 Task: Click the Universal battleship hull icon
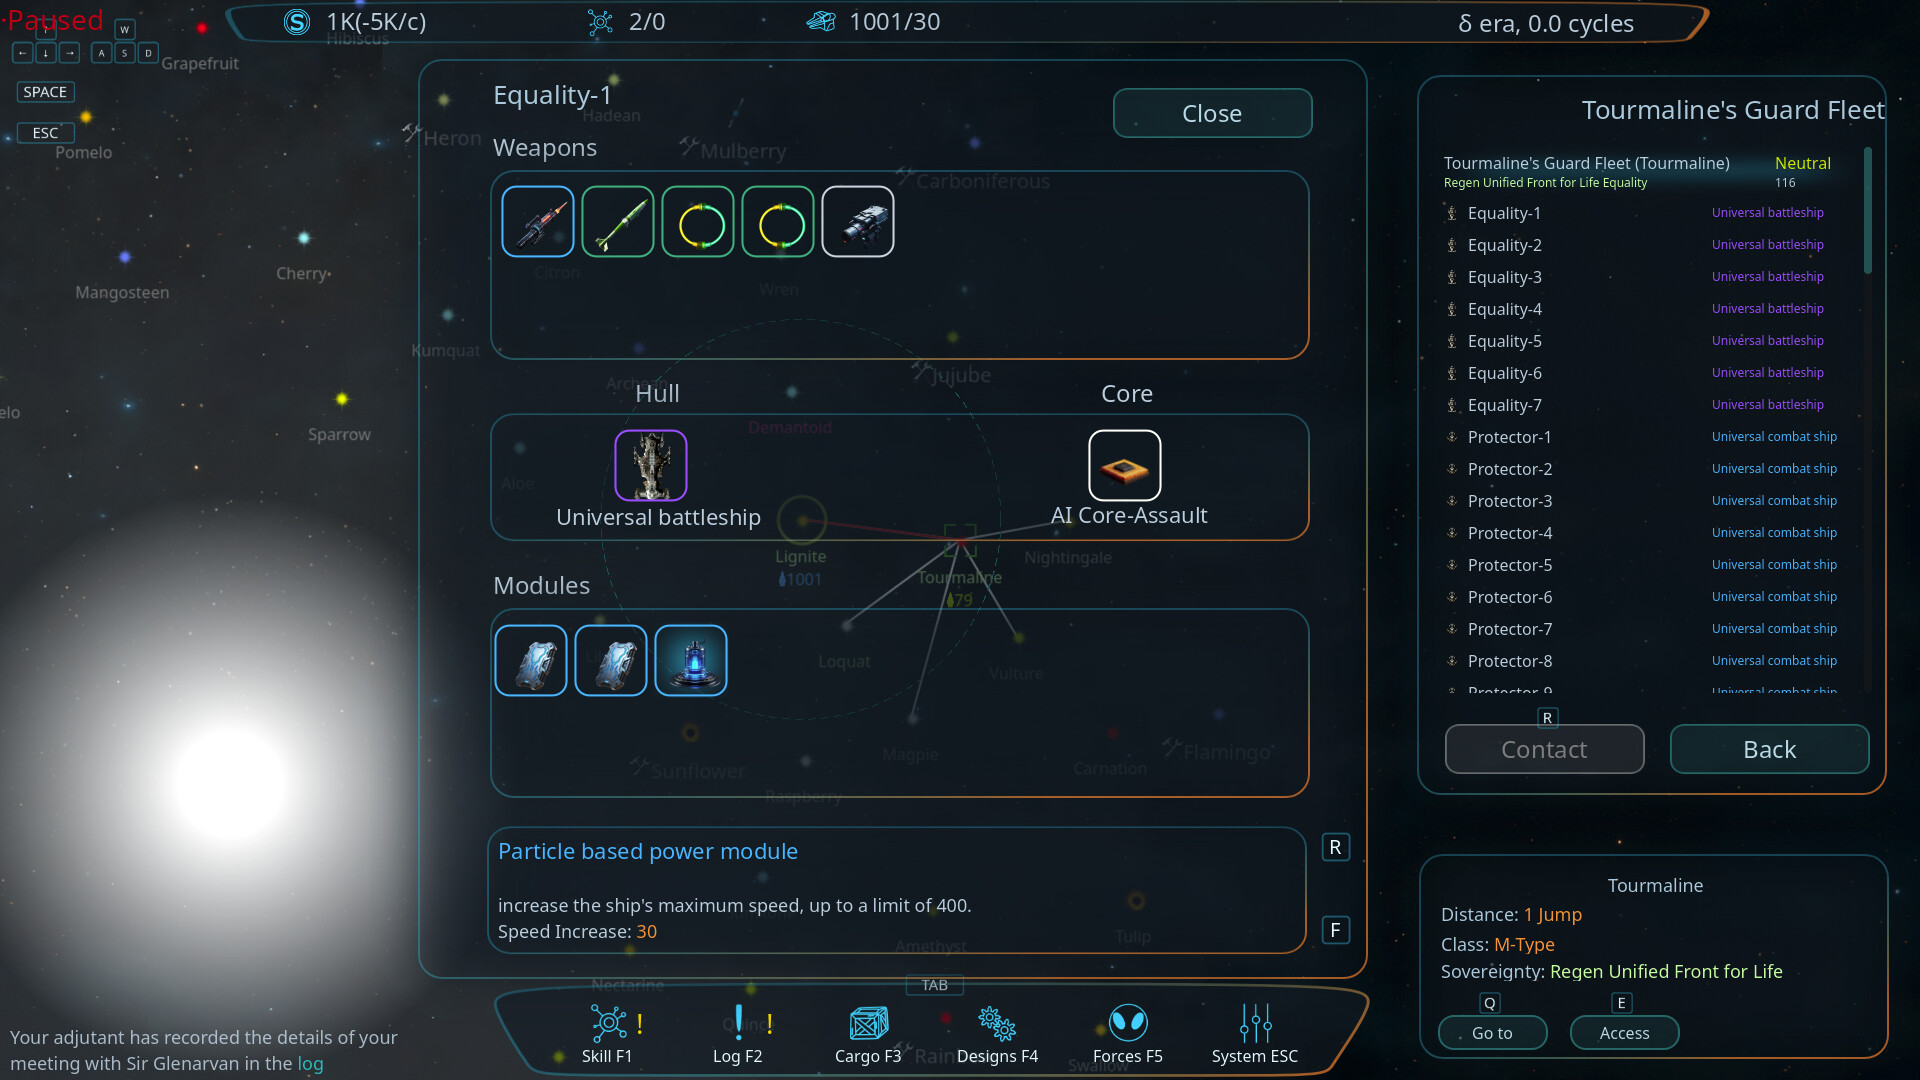coord(651,465)
